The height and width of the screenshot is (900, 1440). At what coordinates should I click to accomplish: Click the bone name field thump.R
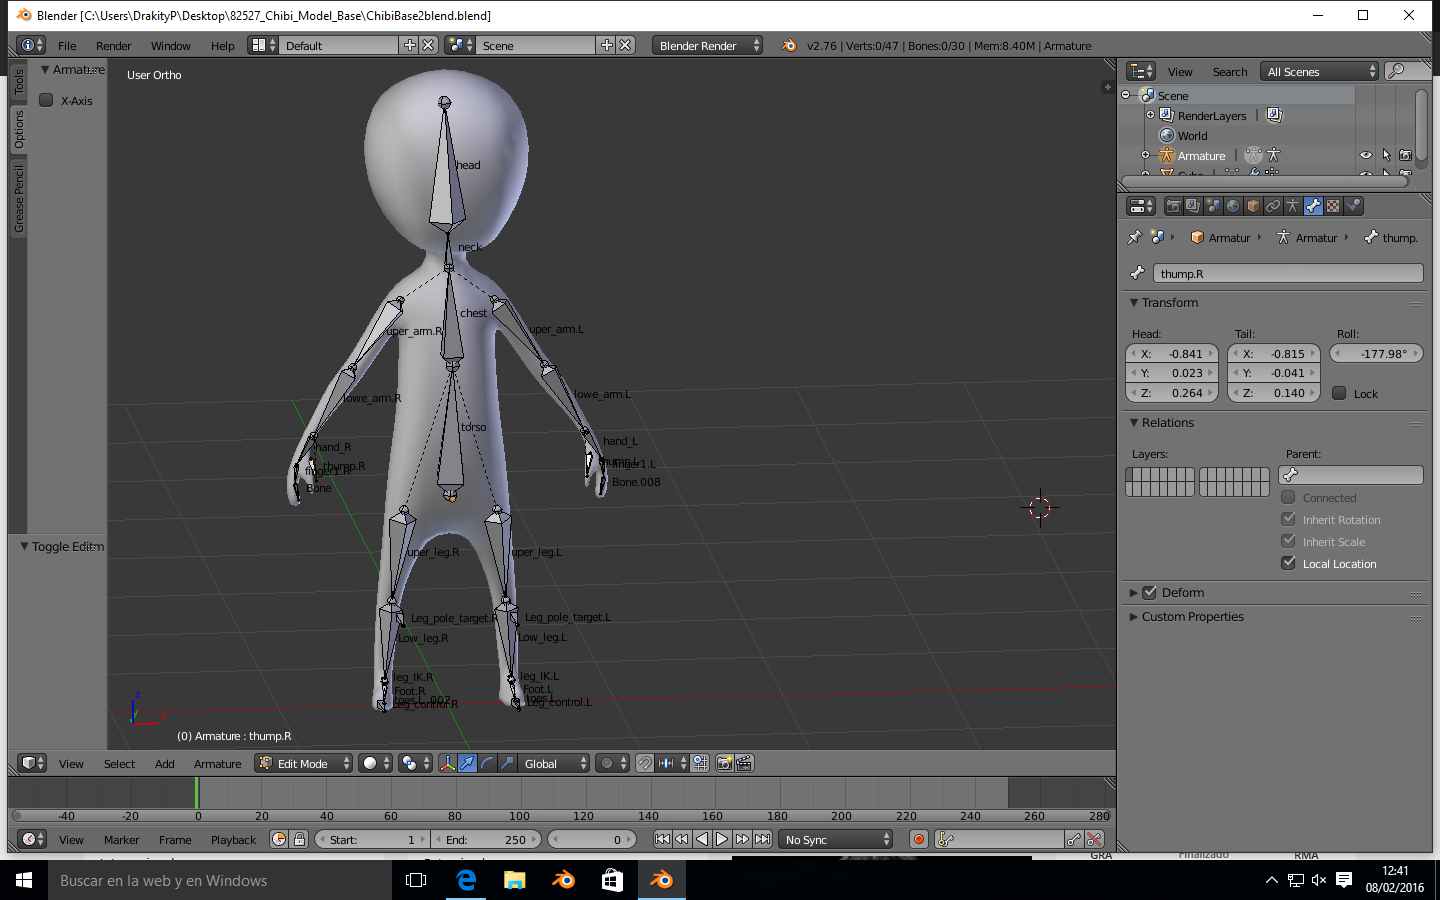[x=1287, y=273]
